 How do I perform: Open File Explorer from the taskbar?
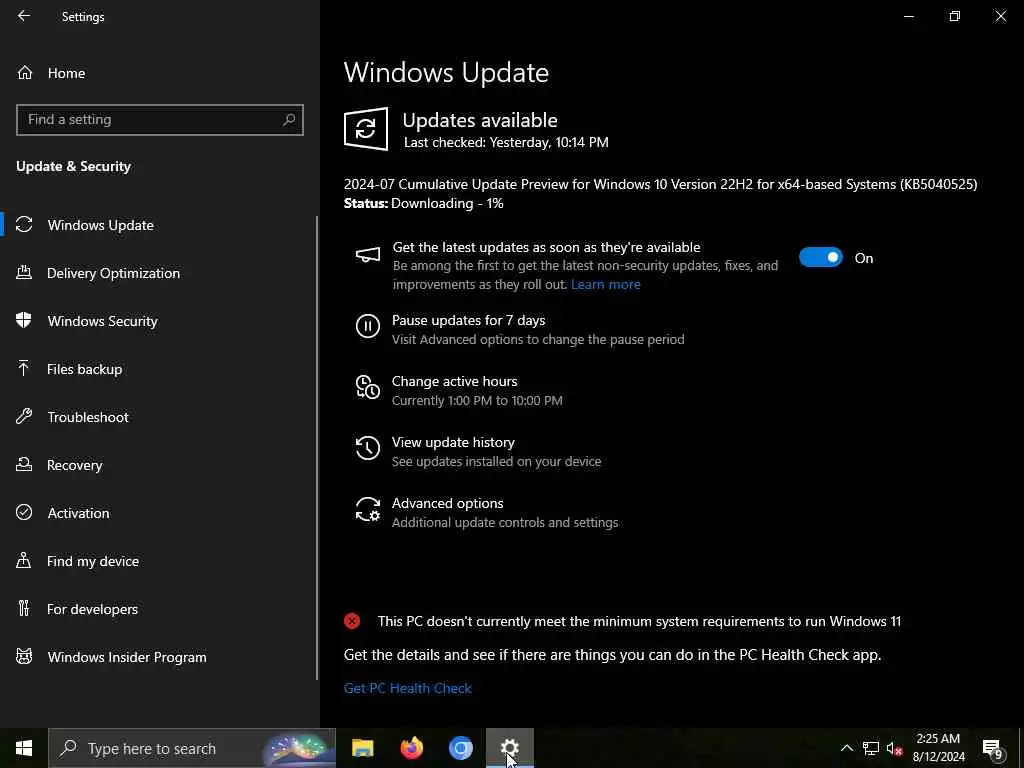coord(363,748)
